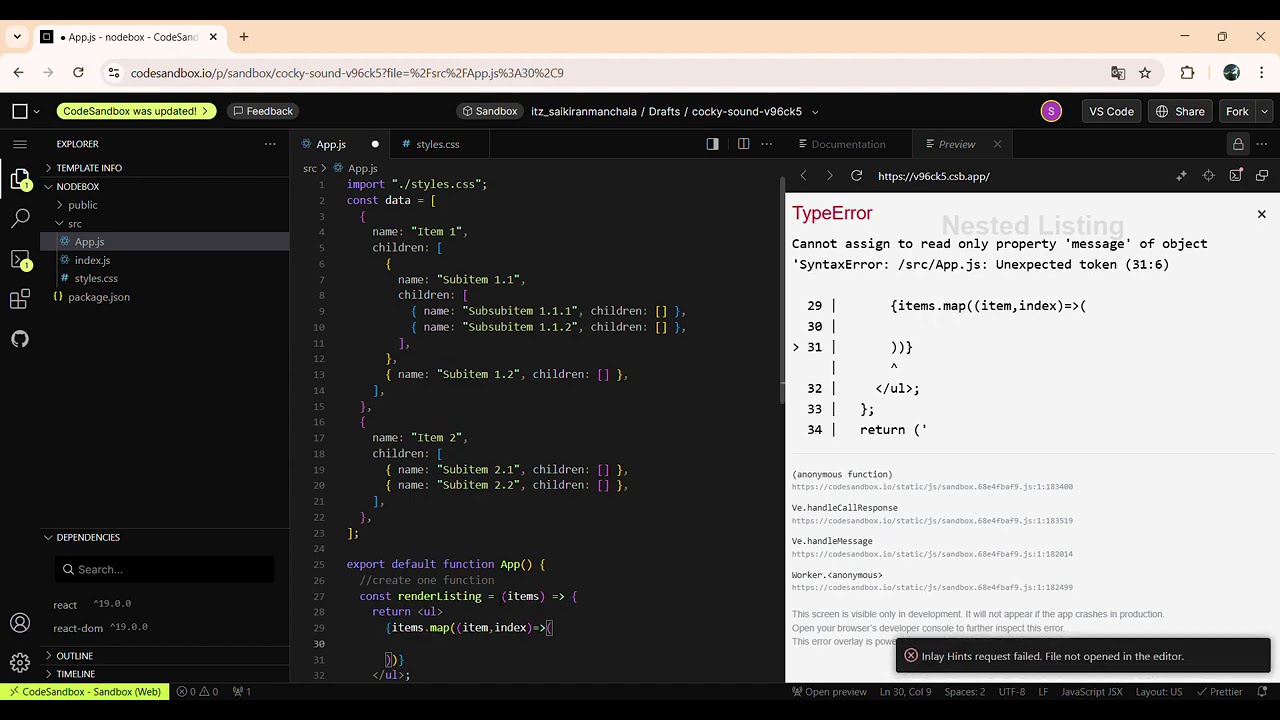The image size is (1280, 720).
Task: Open package.json in file tree
Action: point(98,297)
